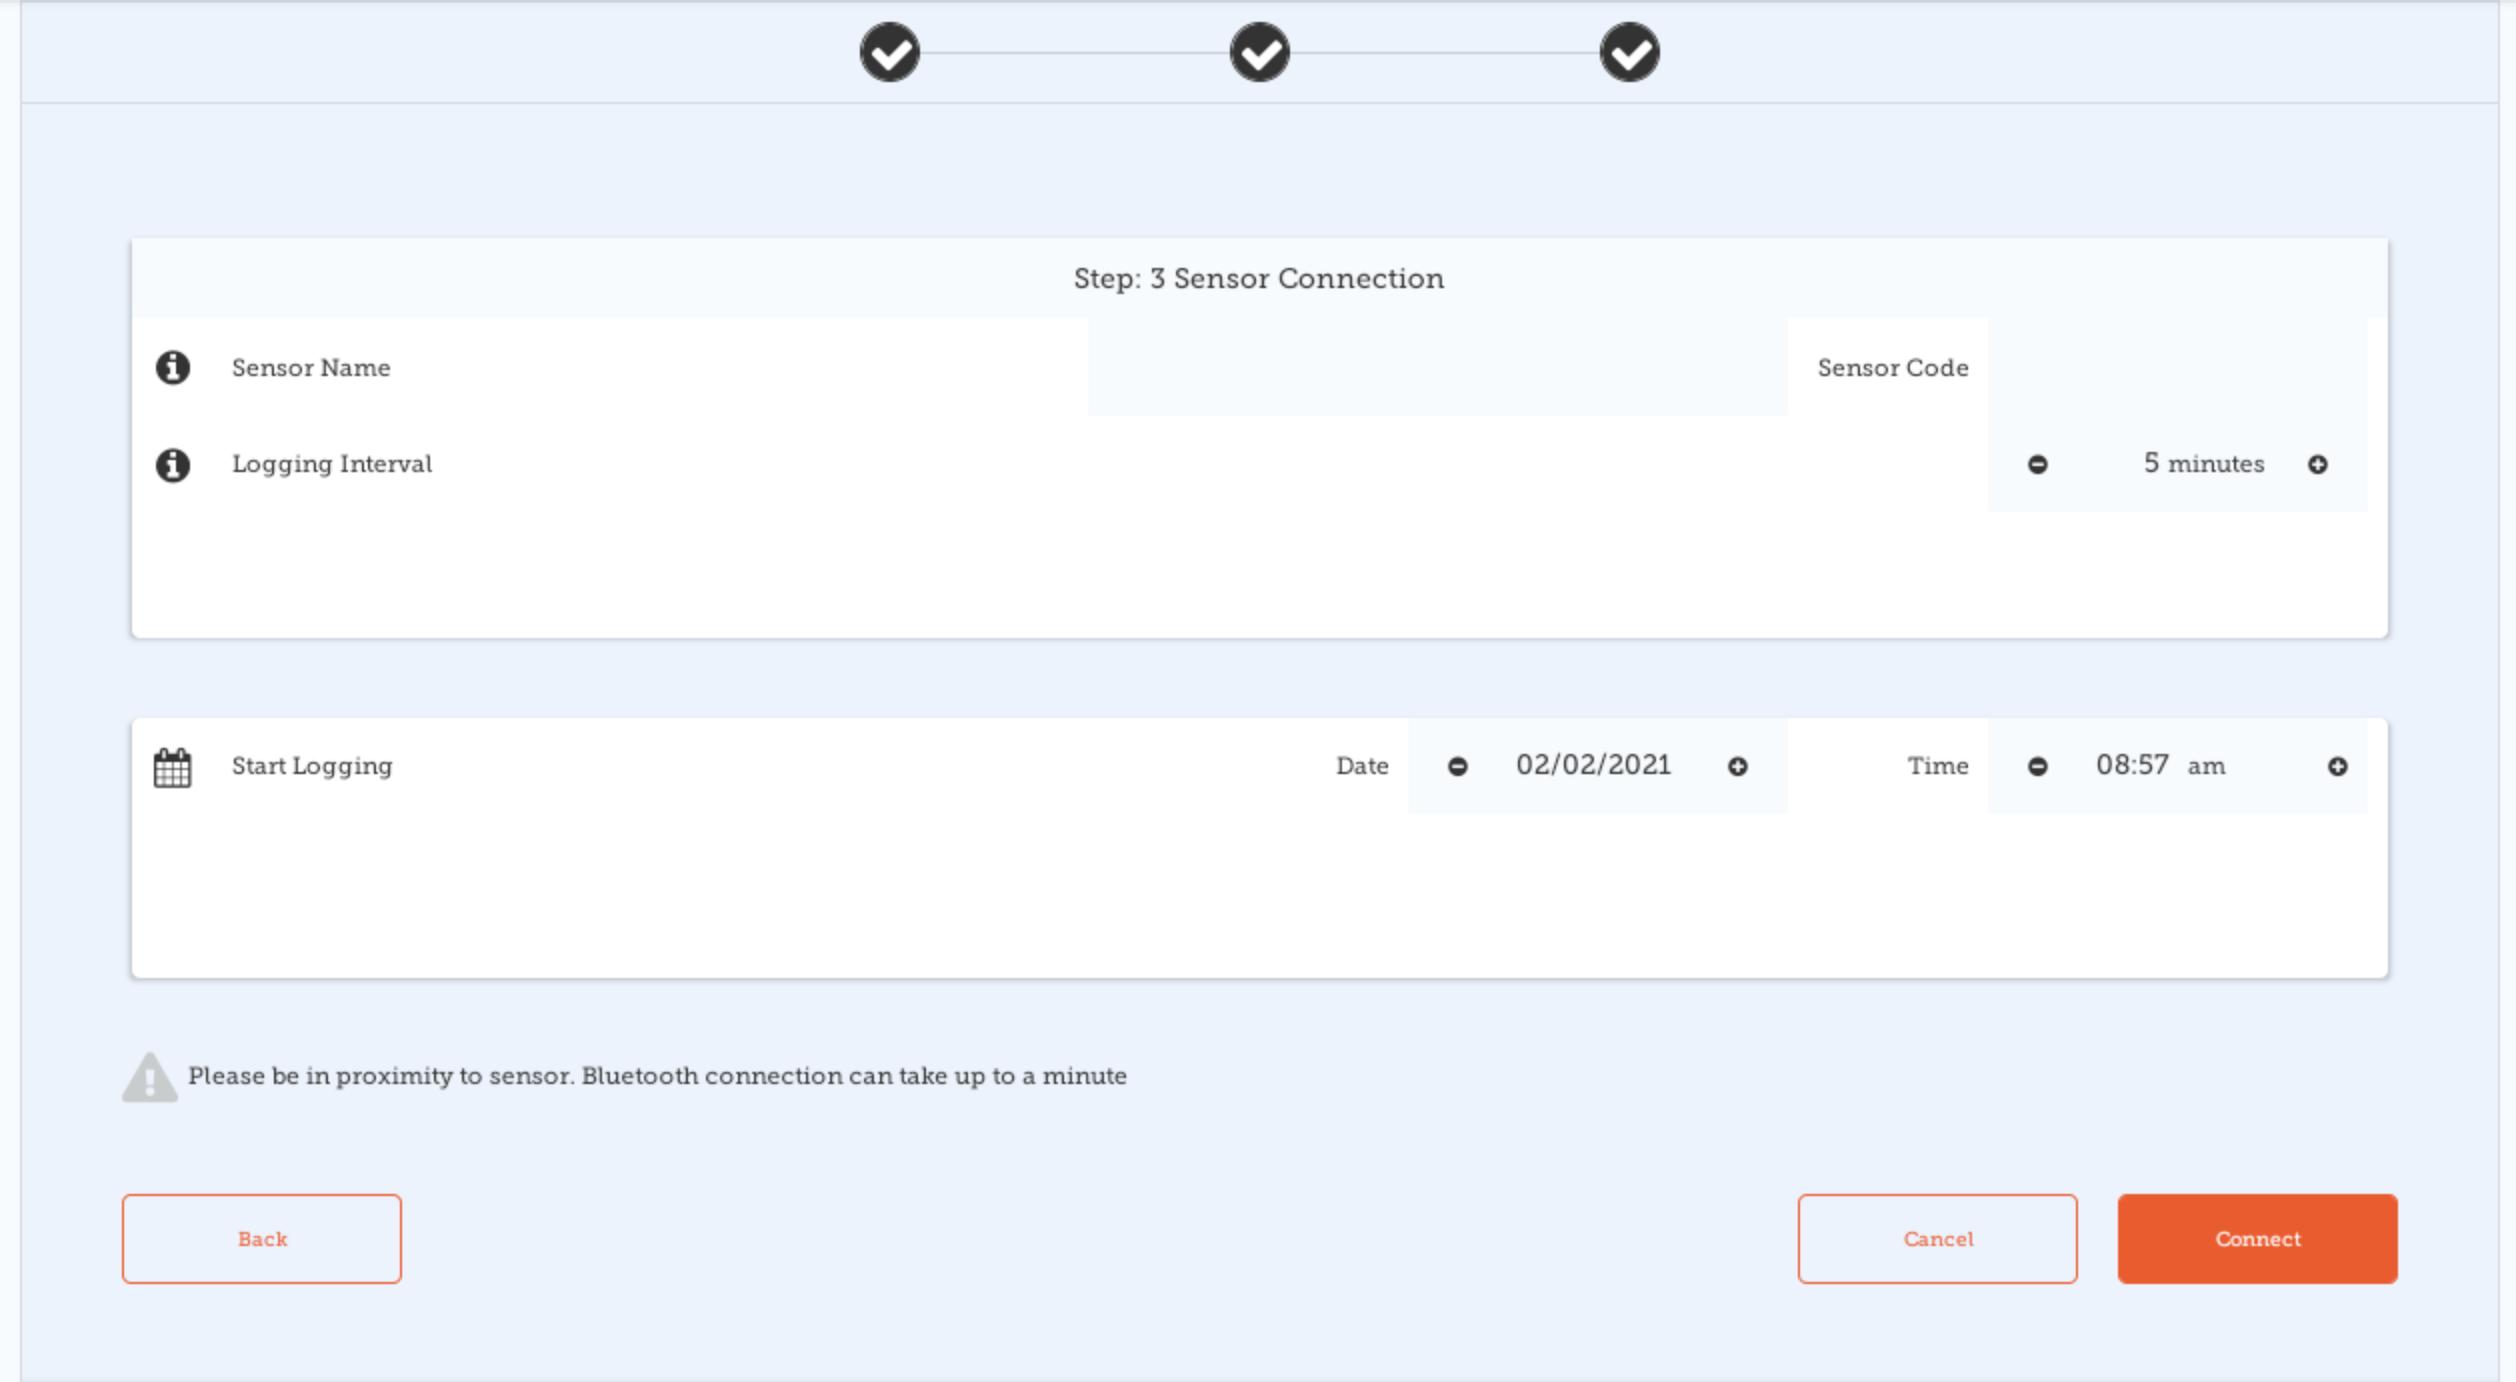Click the first completed step checkmark
2516x1382 pixels.
pos(889,53)
